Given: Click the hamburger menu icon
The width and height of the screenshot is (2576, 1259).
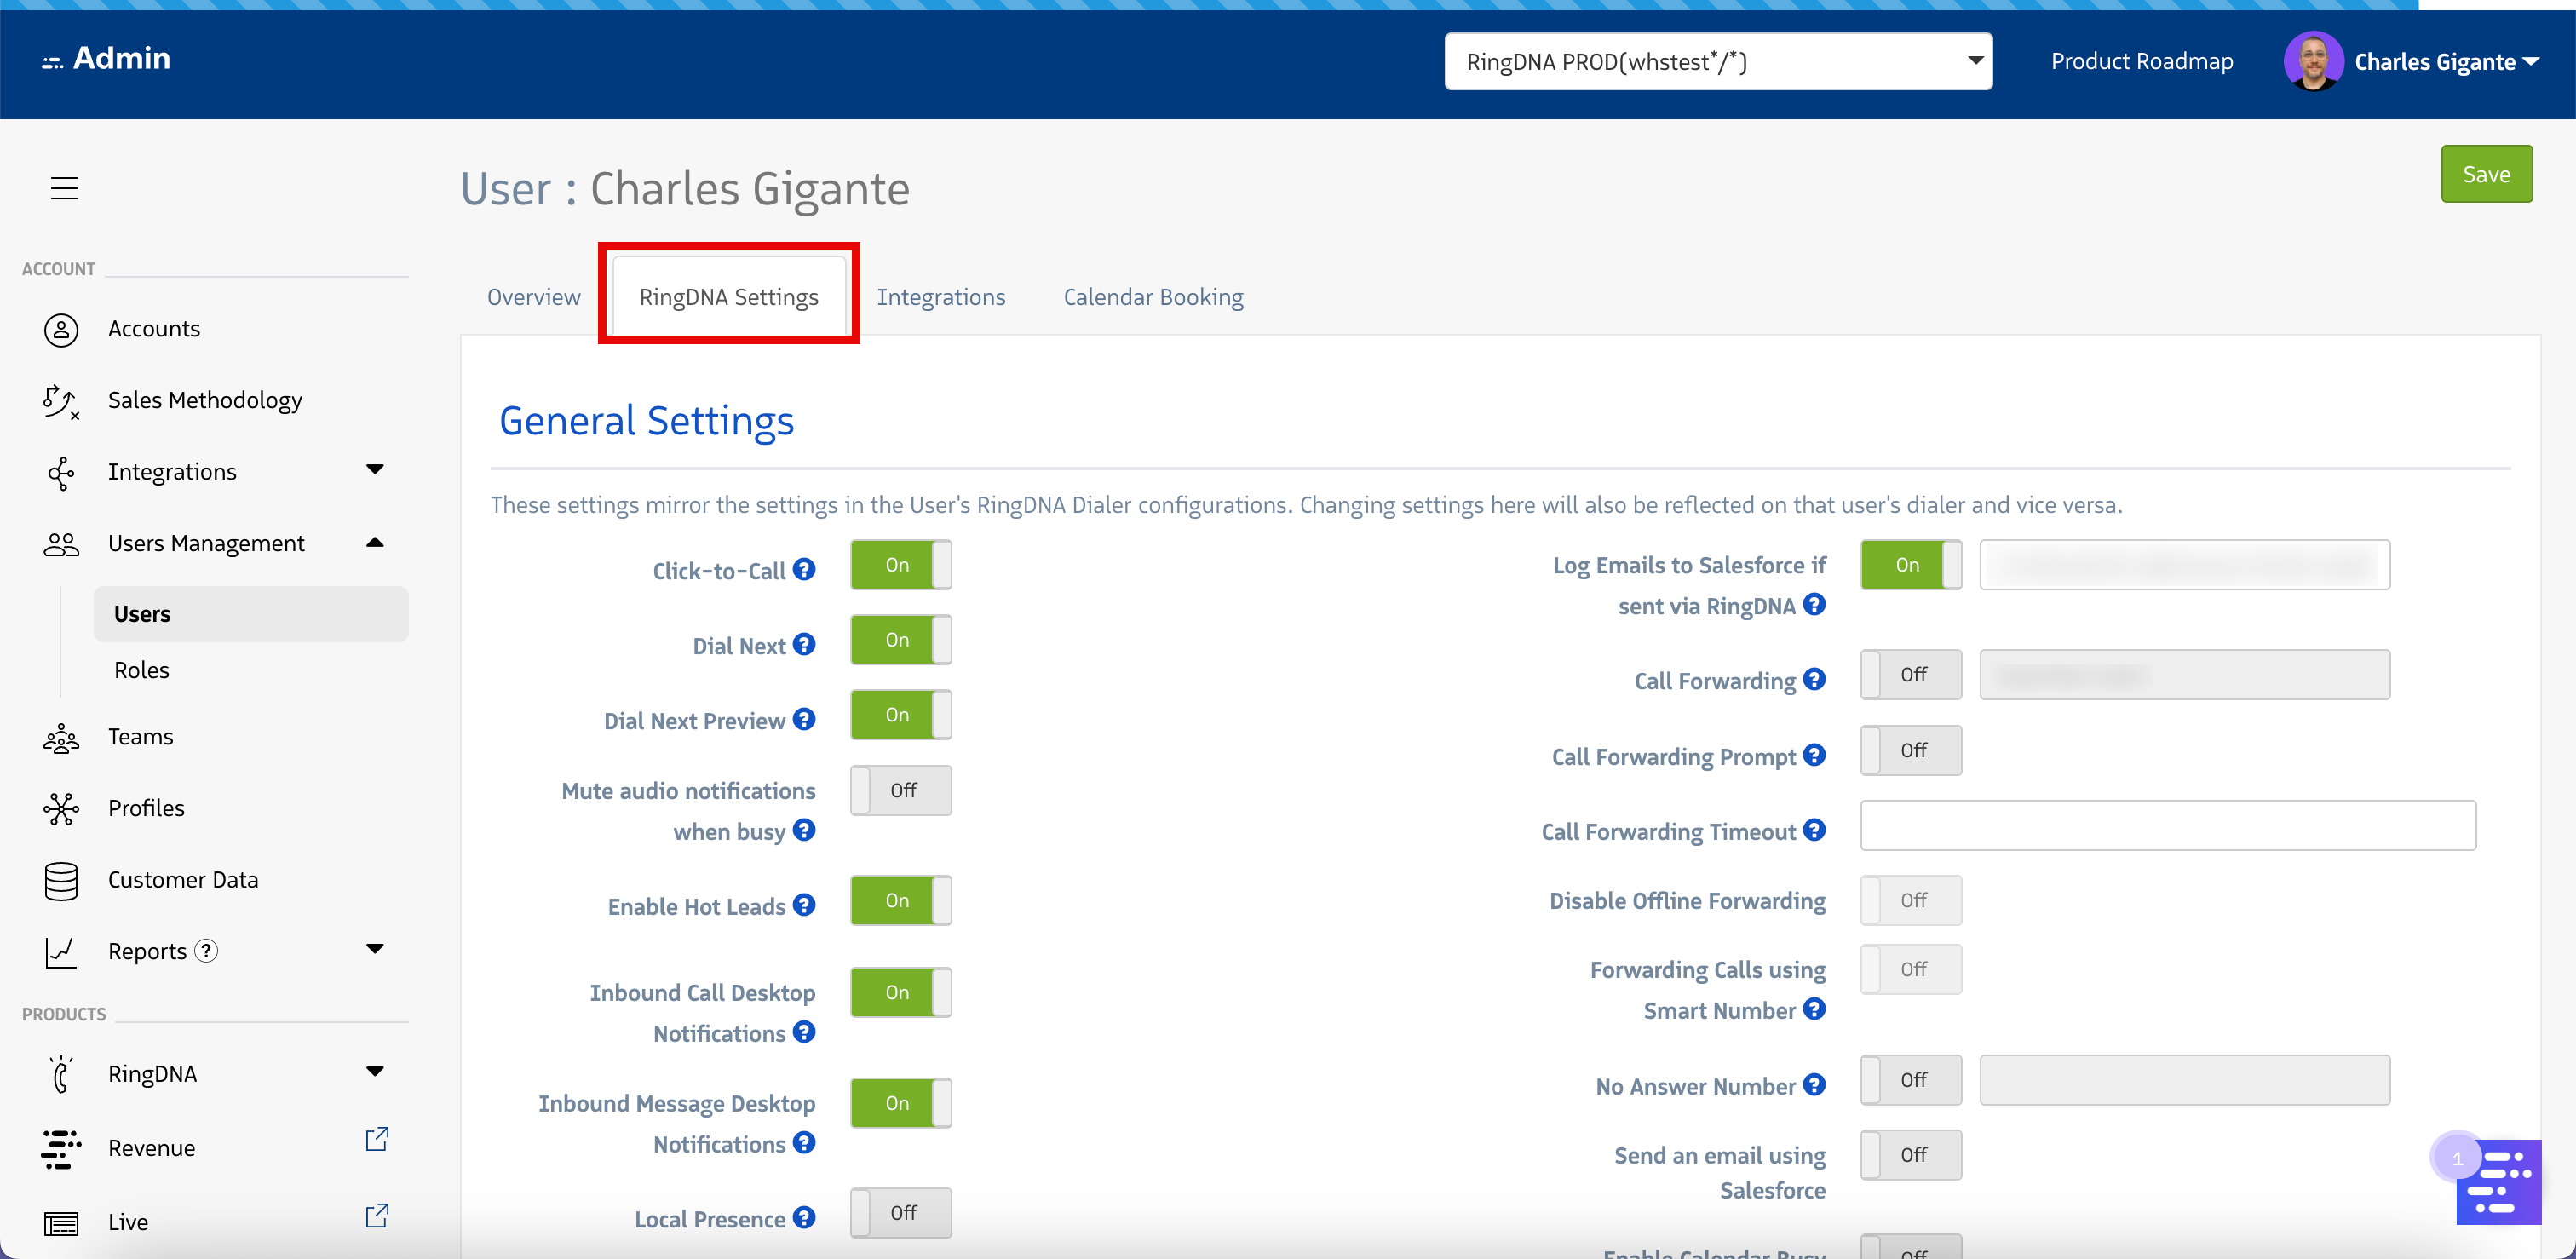Looking at the screenshot, I should click(x=64, y=188).
